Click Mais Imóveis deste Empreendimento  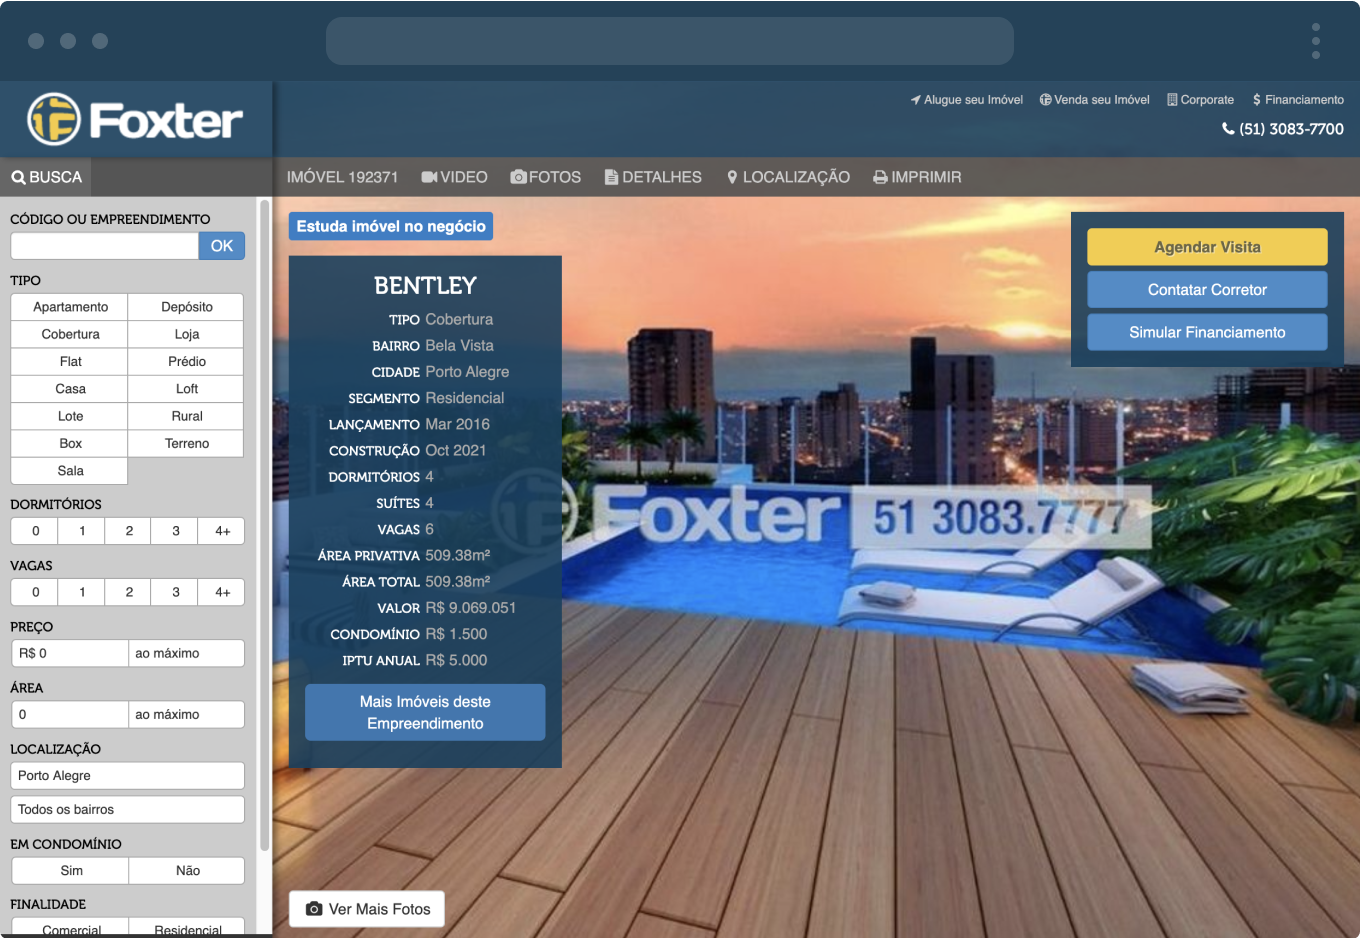pos(425,713)
